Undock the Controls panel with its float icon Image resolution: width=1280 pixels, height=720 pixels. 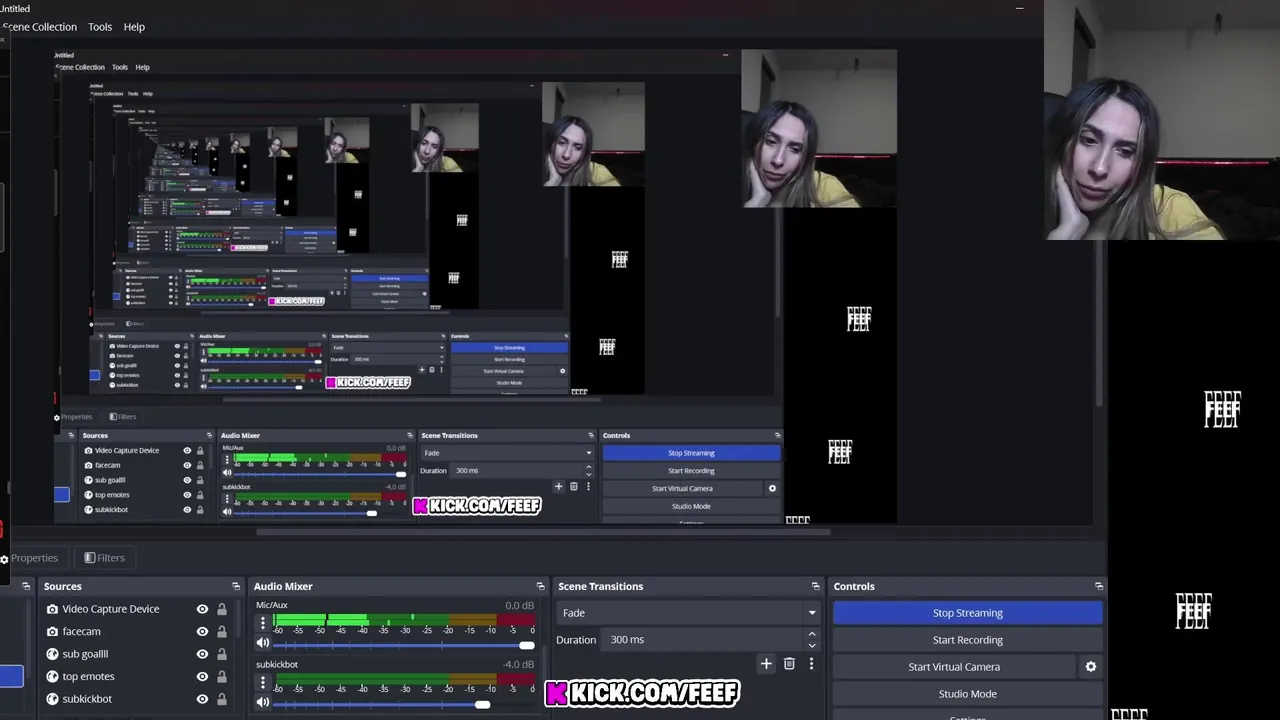coord(1099,586)
